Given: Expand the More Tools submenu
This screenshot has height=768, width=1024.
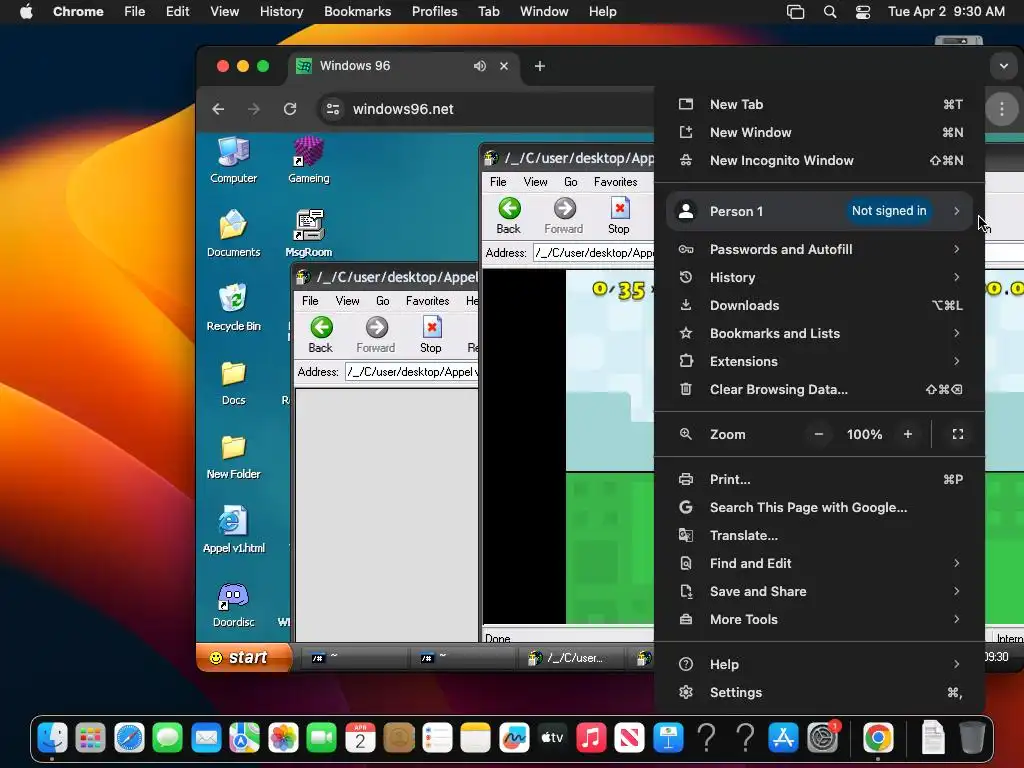Looking at the screenshot, I should tap(819, 620).
